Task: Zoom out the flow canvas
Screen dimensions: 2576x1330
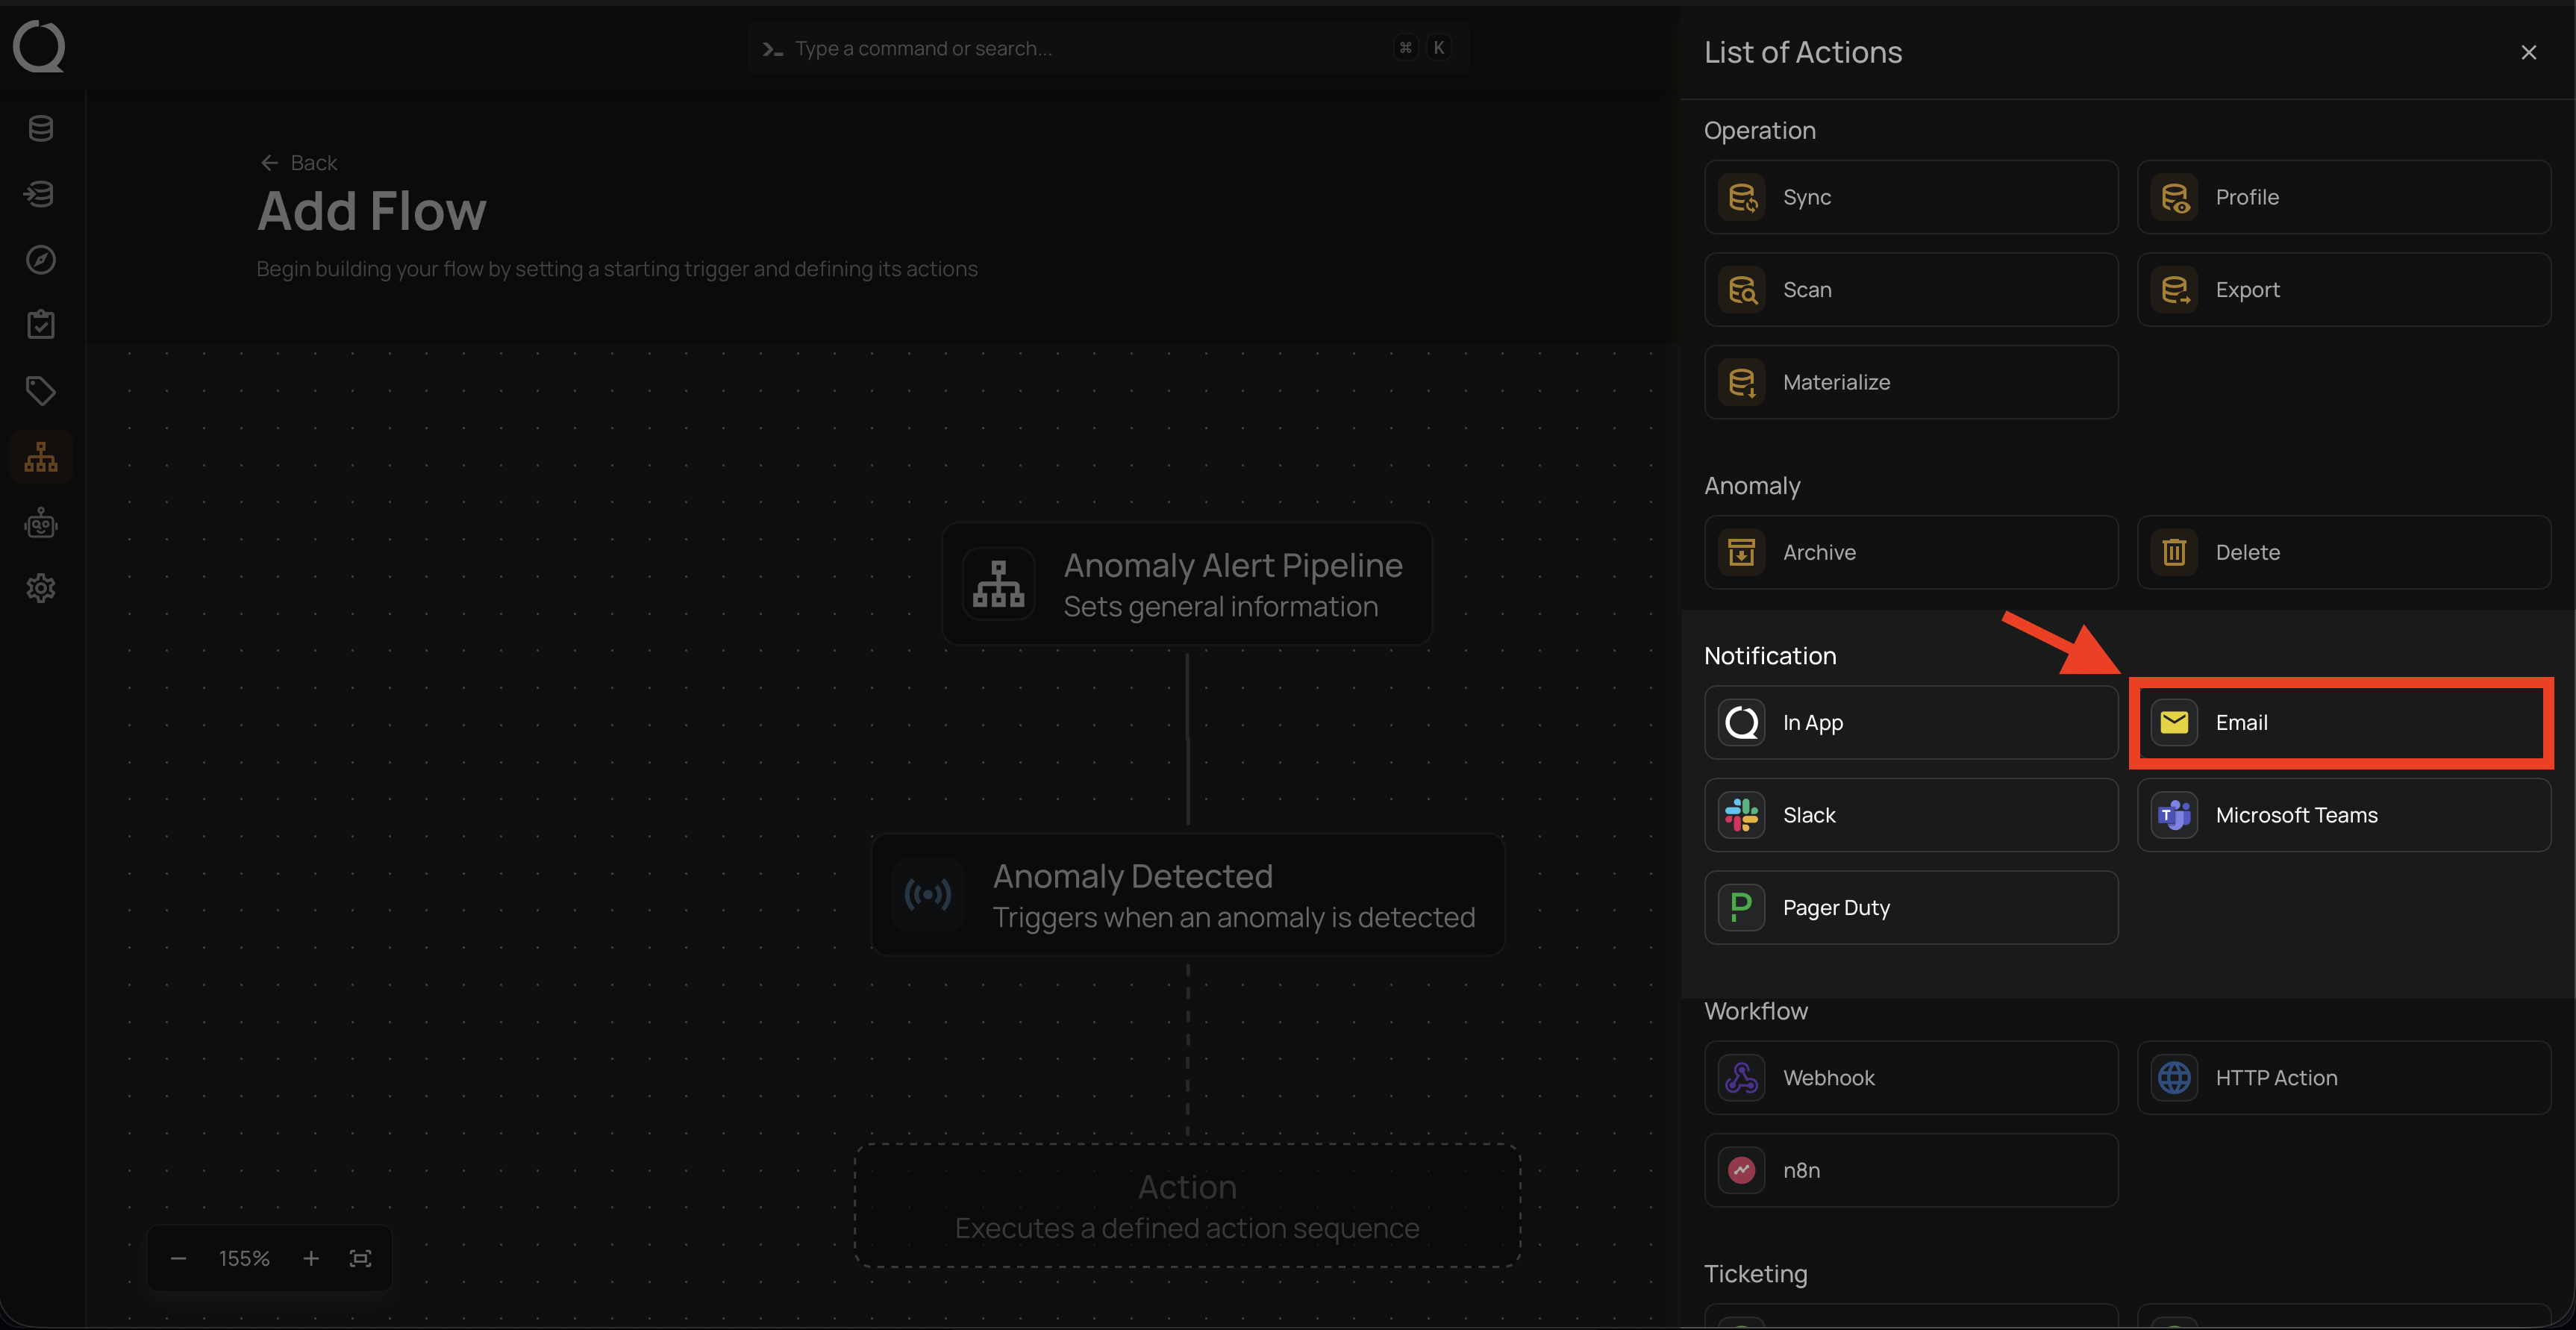Action: point(178,1258)
